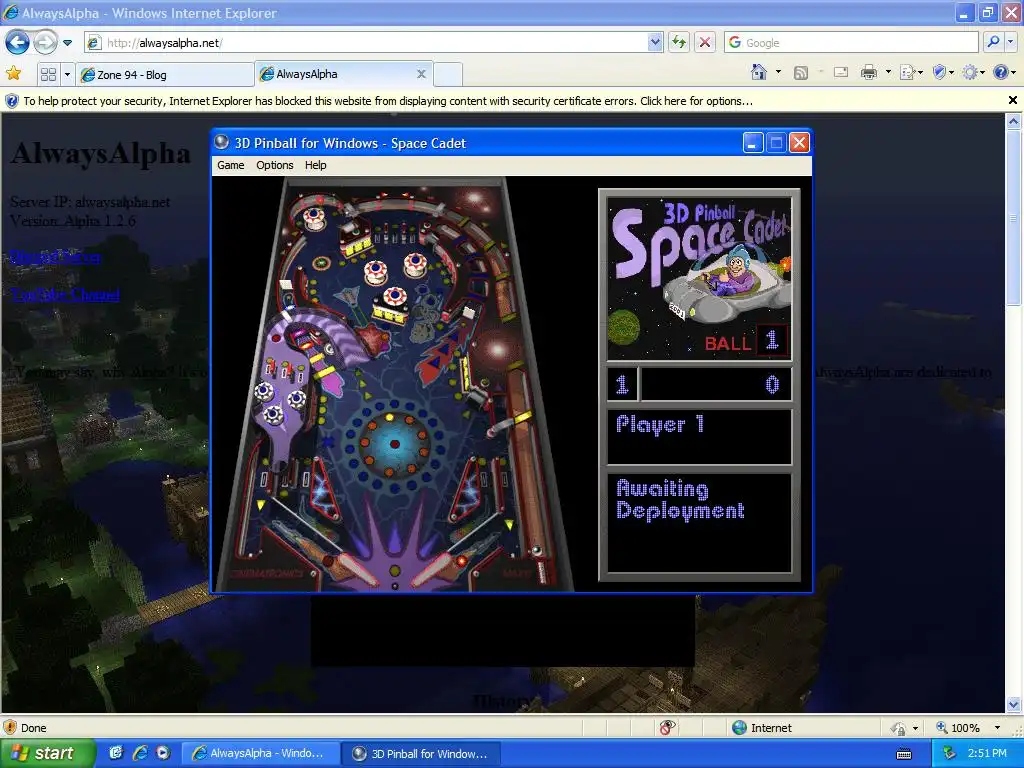The image size is (1024, 768).
Task: Open the zoom level 100% dropdown
Action: click(x=997, y=728)
